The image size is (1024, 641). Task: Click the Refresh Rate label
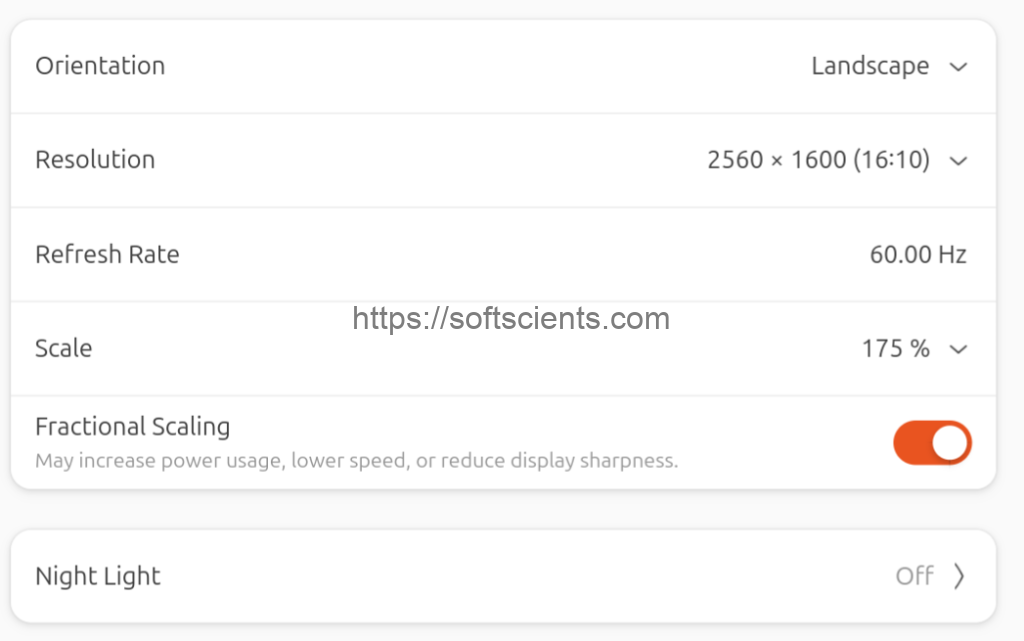point(107,255)
